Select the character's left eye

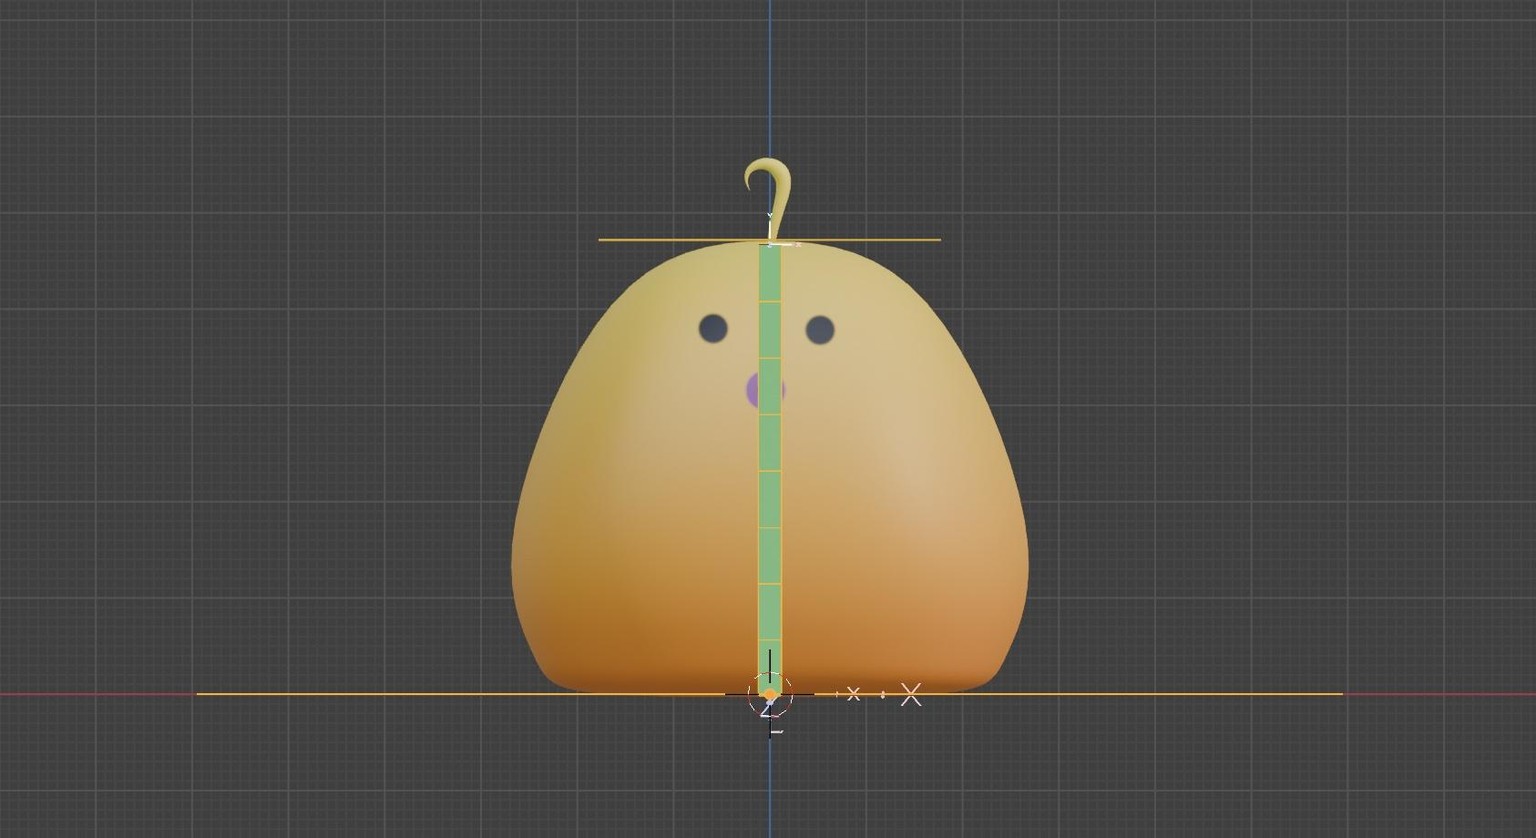pos(713,328)
